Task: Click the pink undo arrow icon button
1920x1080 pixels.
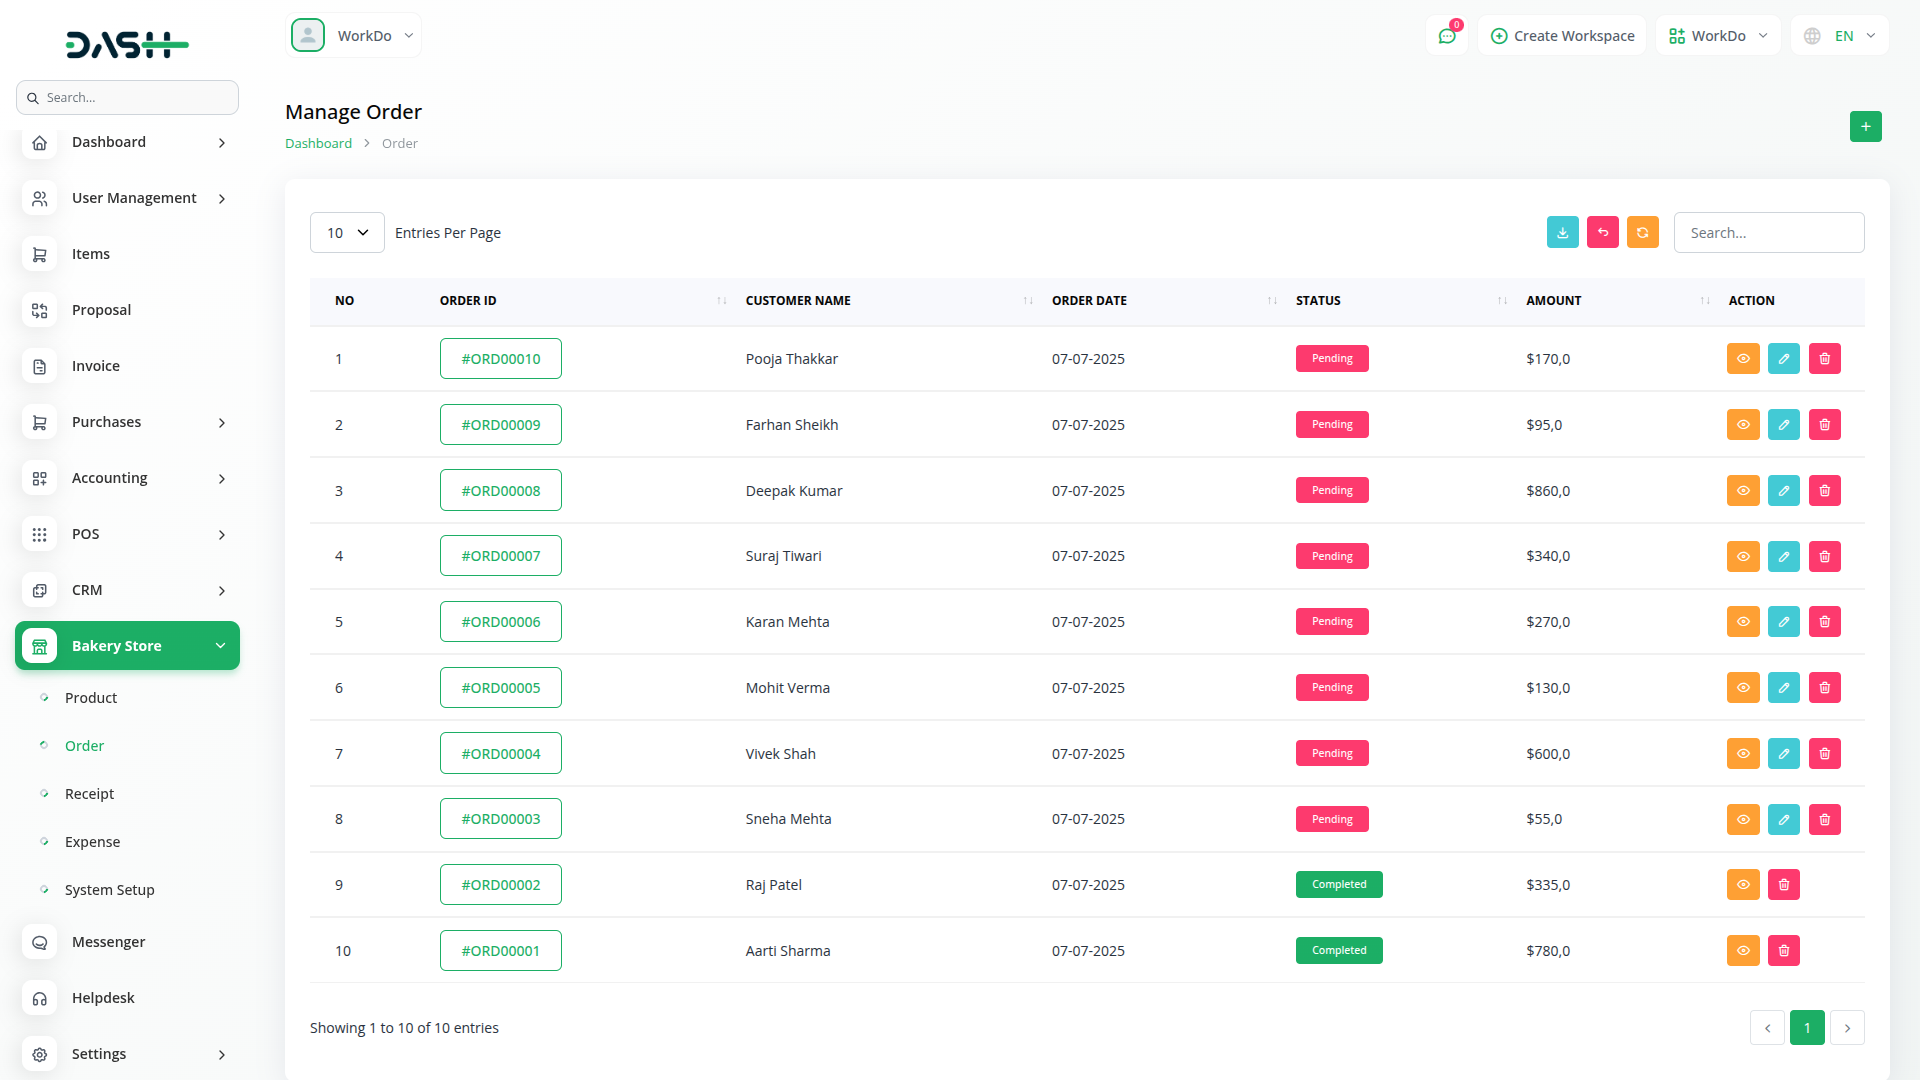Action: tap(1602, 232)
